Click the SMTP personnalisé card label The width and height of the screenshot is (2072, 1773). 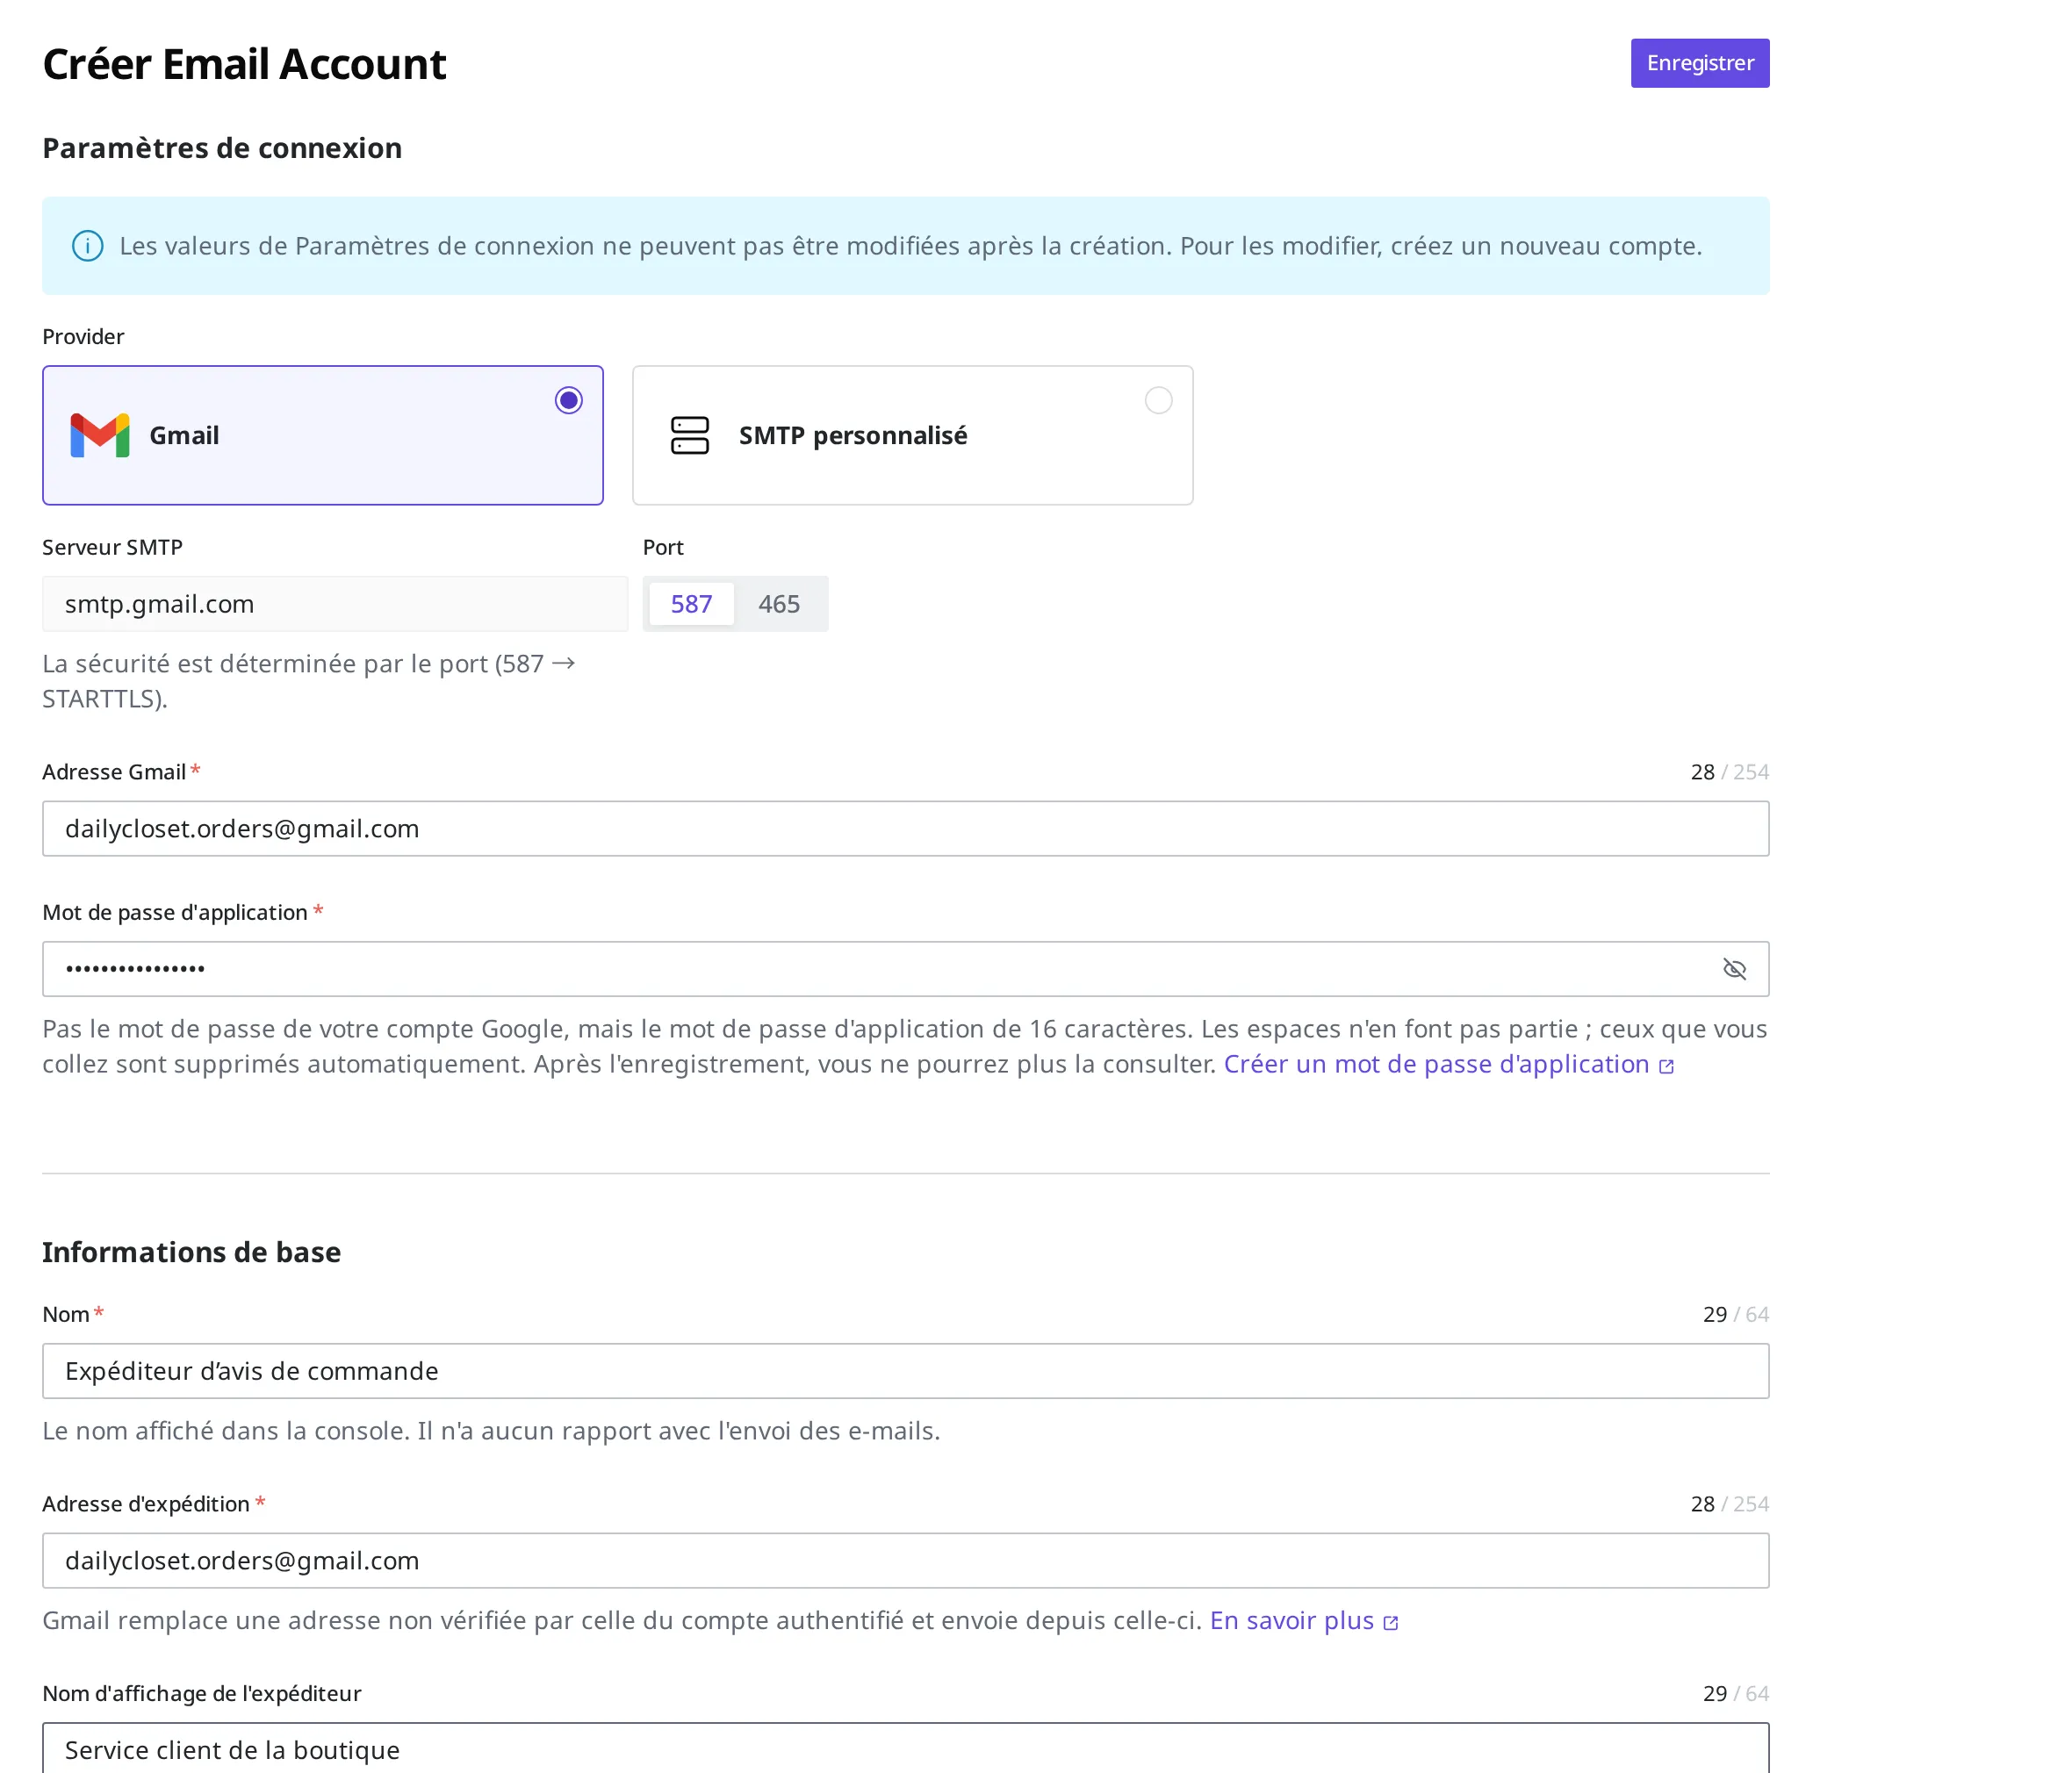pos(852,435)
